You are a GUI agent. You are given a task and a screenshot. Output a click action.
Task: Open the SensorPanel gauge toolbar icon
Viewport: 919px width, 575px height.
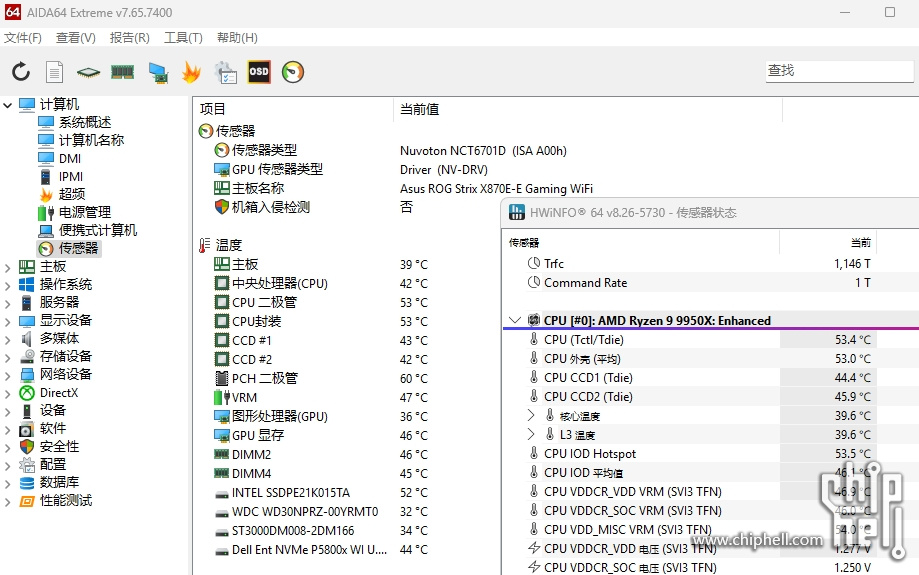pyautogui.click(x=292, y=72)
